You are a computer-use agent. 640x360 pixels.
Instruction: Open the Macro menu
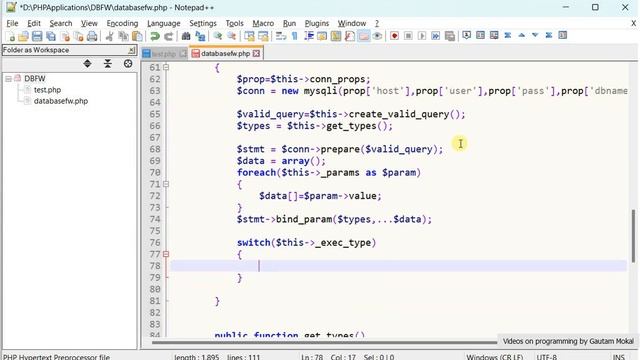pyautogui.click(x=263, y=23)
